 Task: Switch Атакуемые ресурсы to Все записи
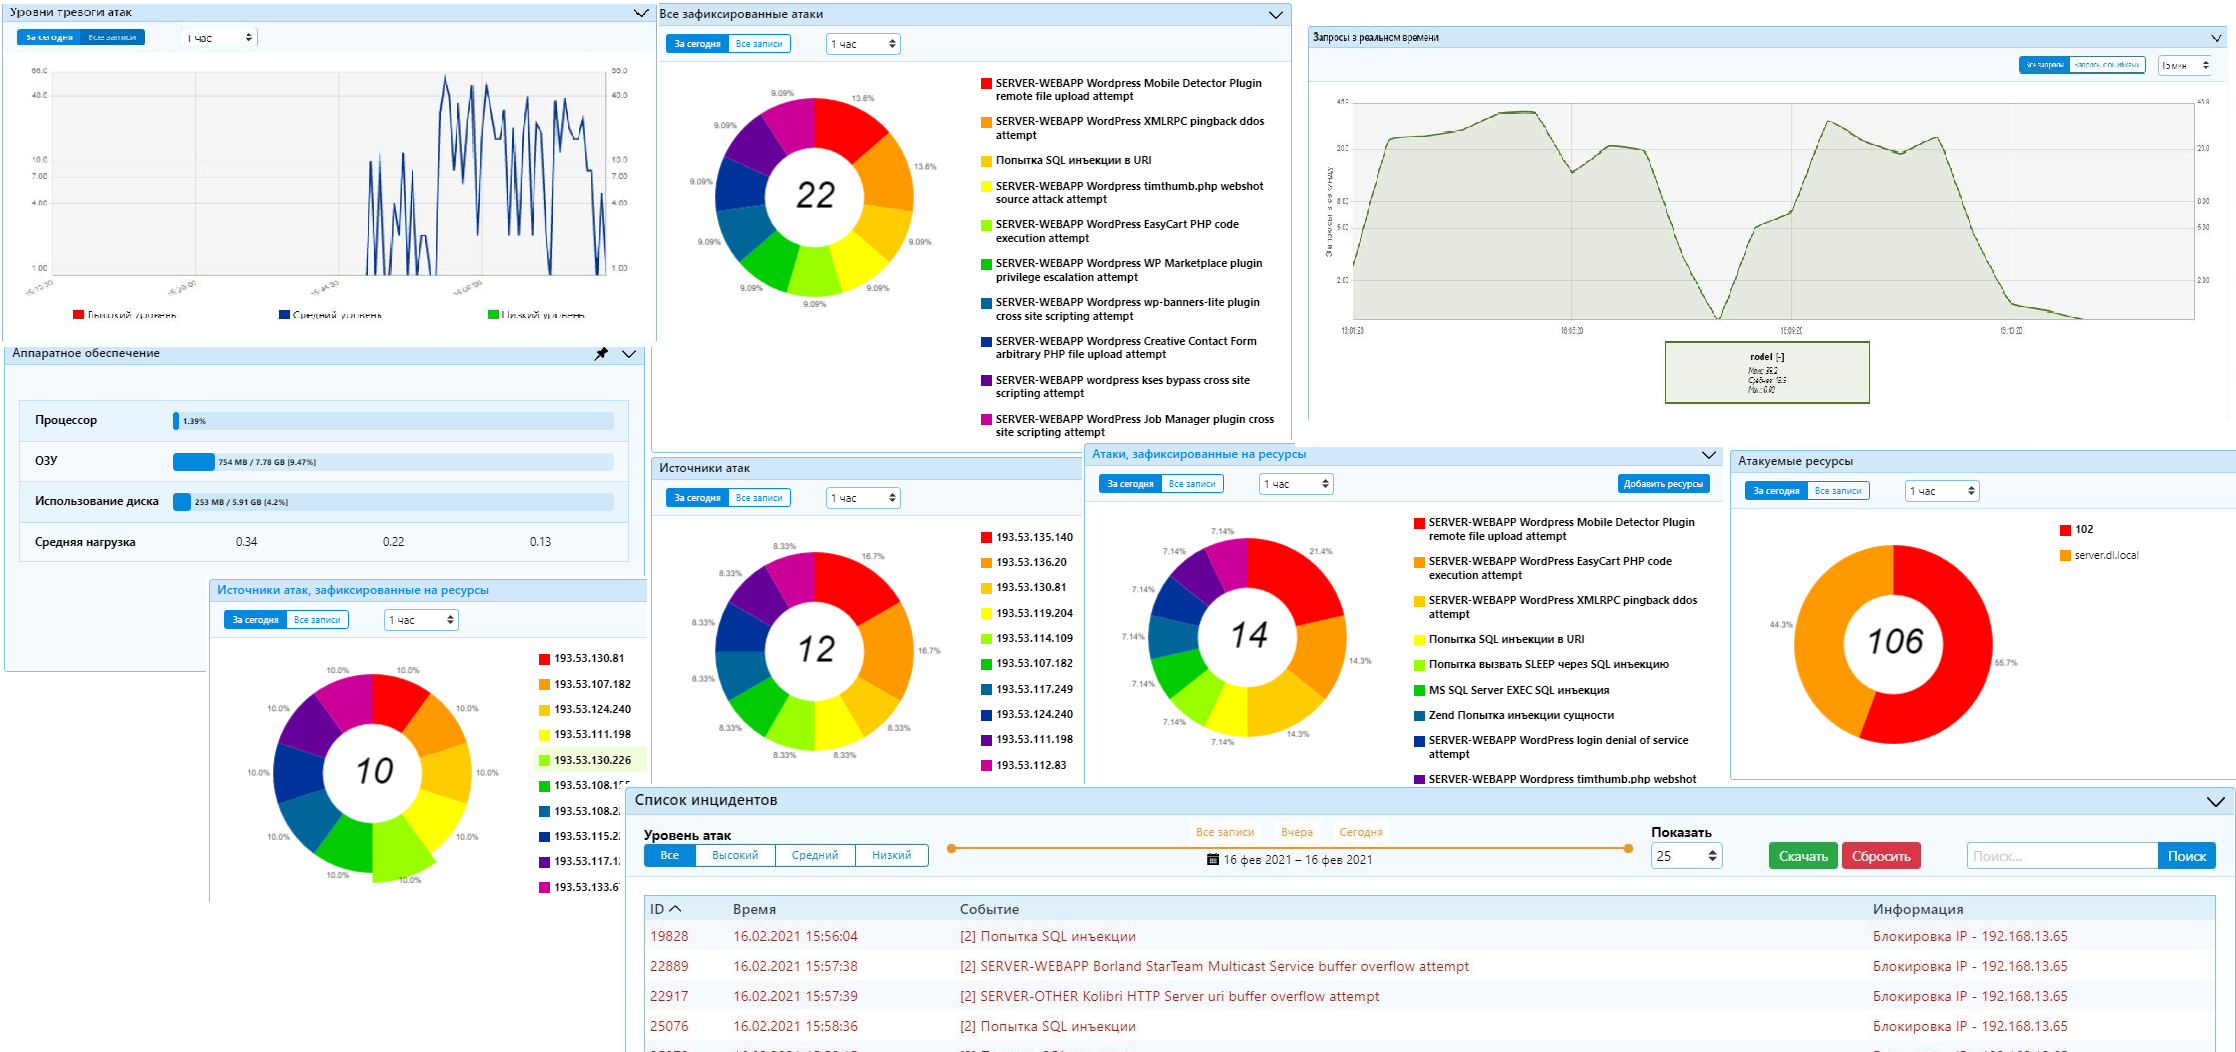[1837, 491]
